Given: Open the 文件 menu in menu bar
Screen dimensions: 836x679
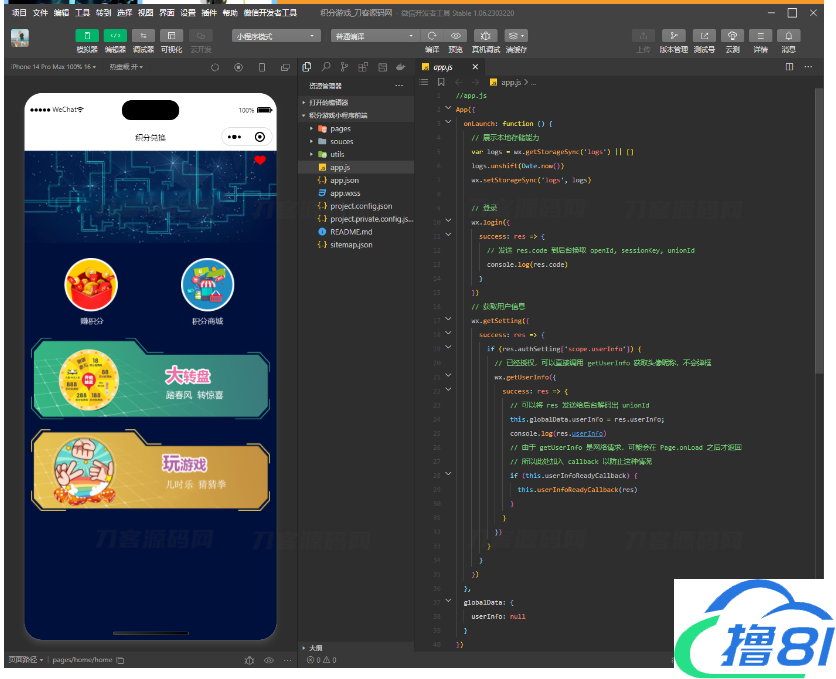Looking at the screenshot, I should [40, 13].
